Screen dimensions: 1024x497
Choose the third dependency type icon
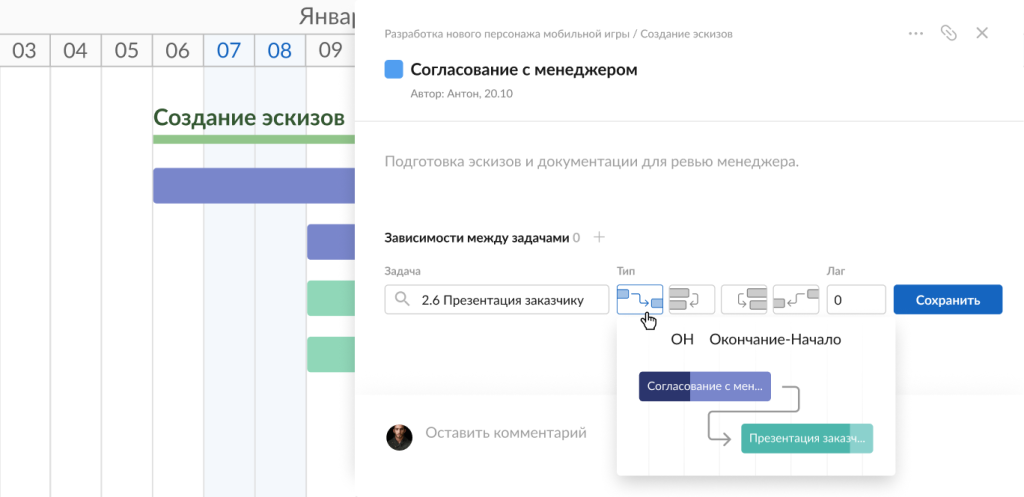click(744, 300)
